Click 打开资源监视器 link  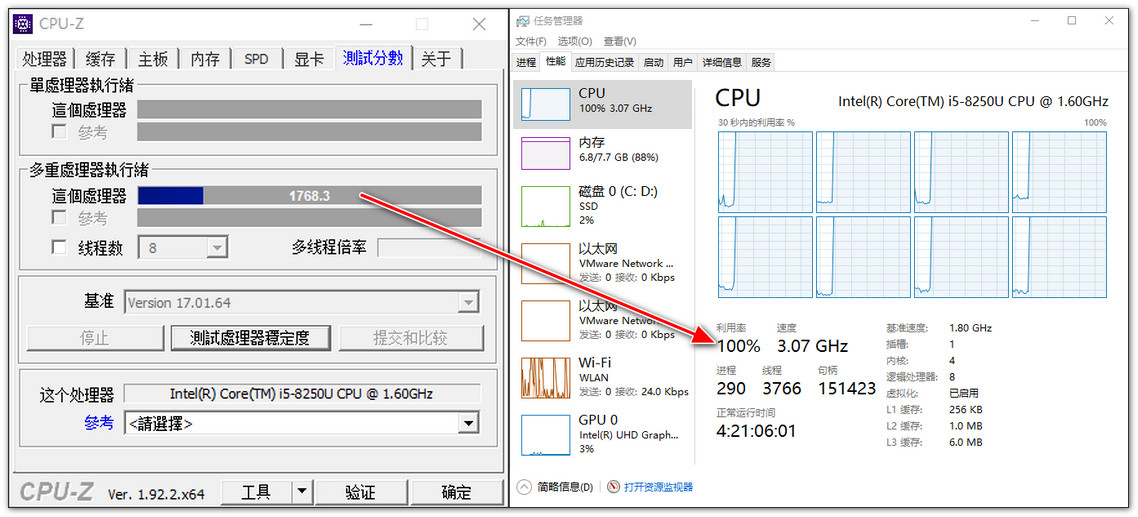point(659,487)
